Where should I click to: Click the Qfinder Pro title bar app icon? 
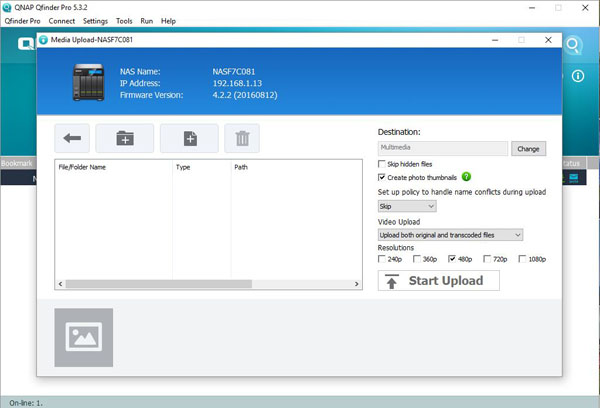pos(7,7)
